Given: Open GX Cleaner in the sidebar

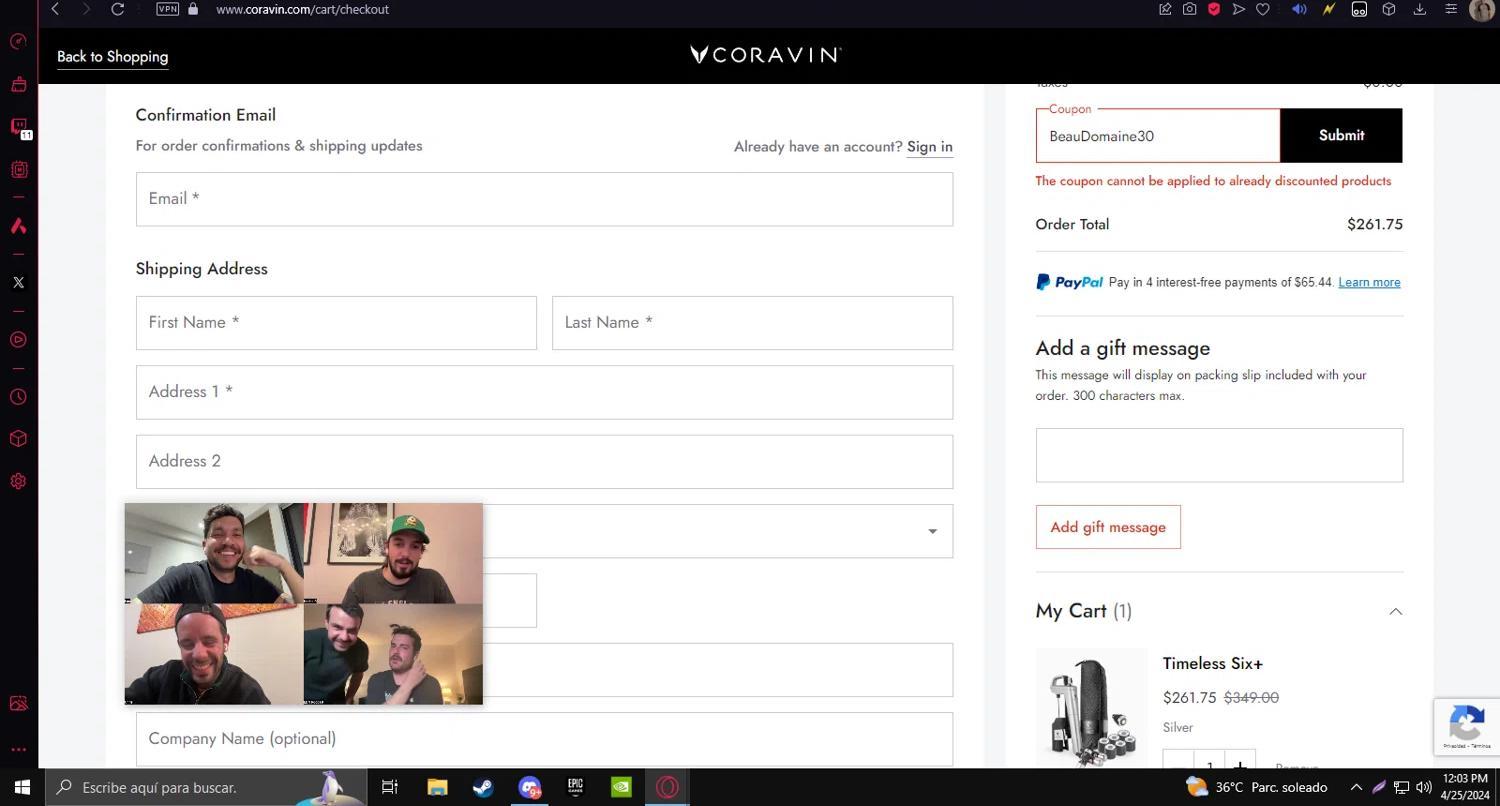Looking at the screenshot, I should [x=18, y=85].
